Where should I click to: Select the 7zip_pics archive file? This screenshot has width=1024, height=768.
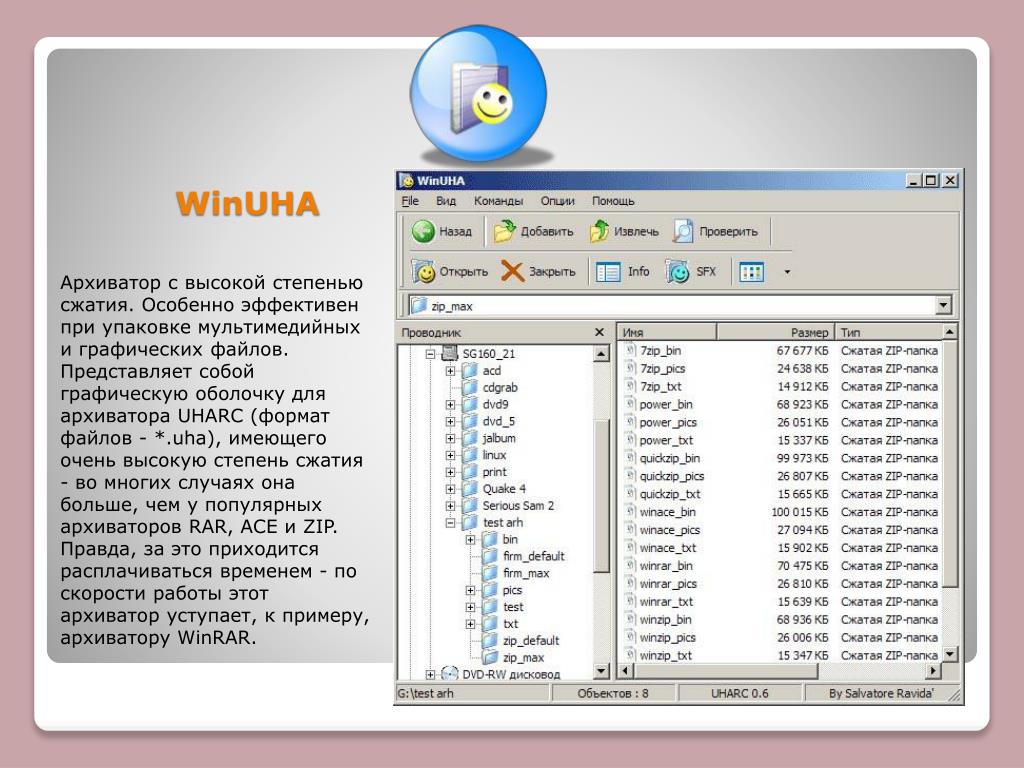point(662,369)
